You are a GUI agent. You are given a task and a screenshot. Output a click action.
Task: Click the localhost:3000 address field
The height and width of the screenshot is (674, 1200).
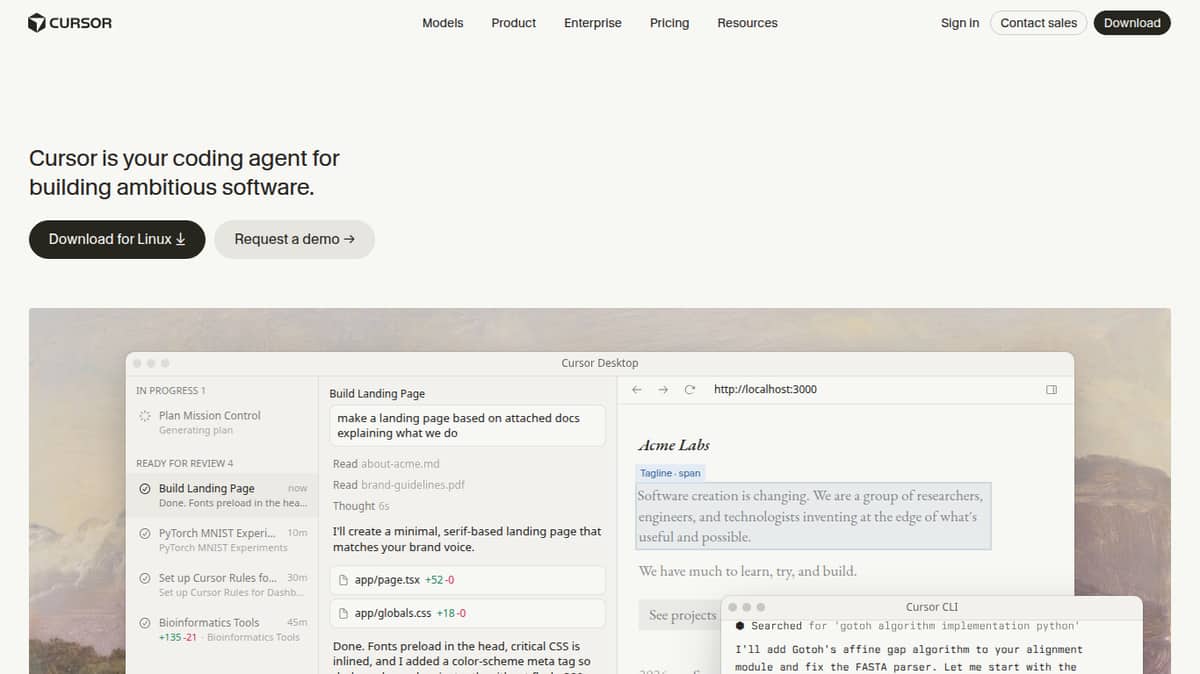coord(765,389)
